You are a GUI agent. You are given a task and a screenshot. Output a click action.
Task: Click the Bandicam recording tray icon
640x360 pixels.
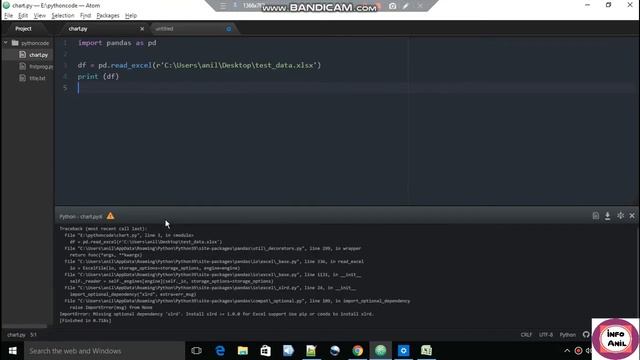click(578, 351)
